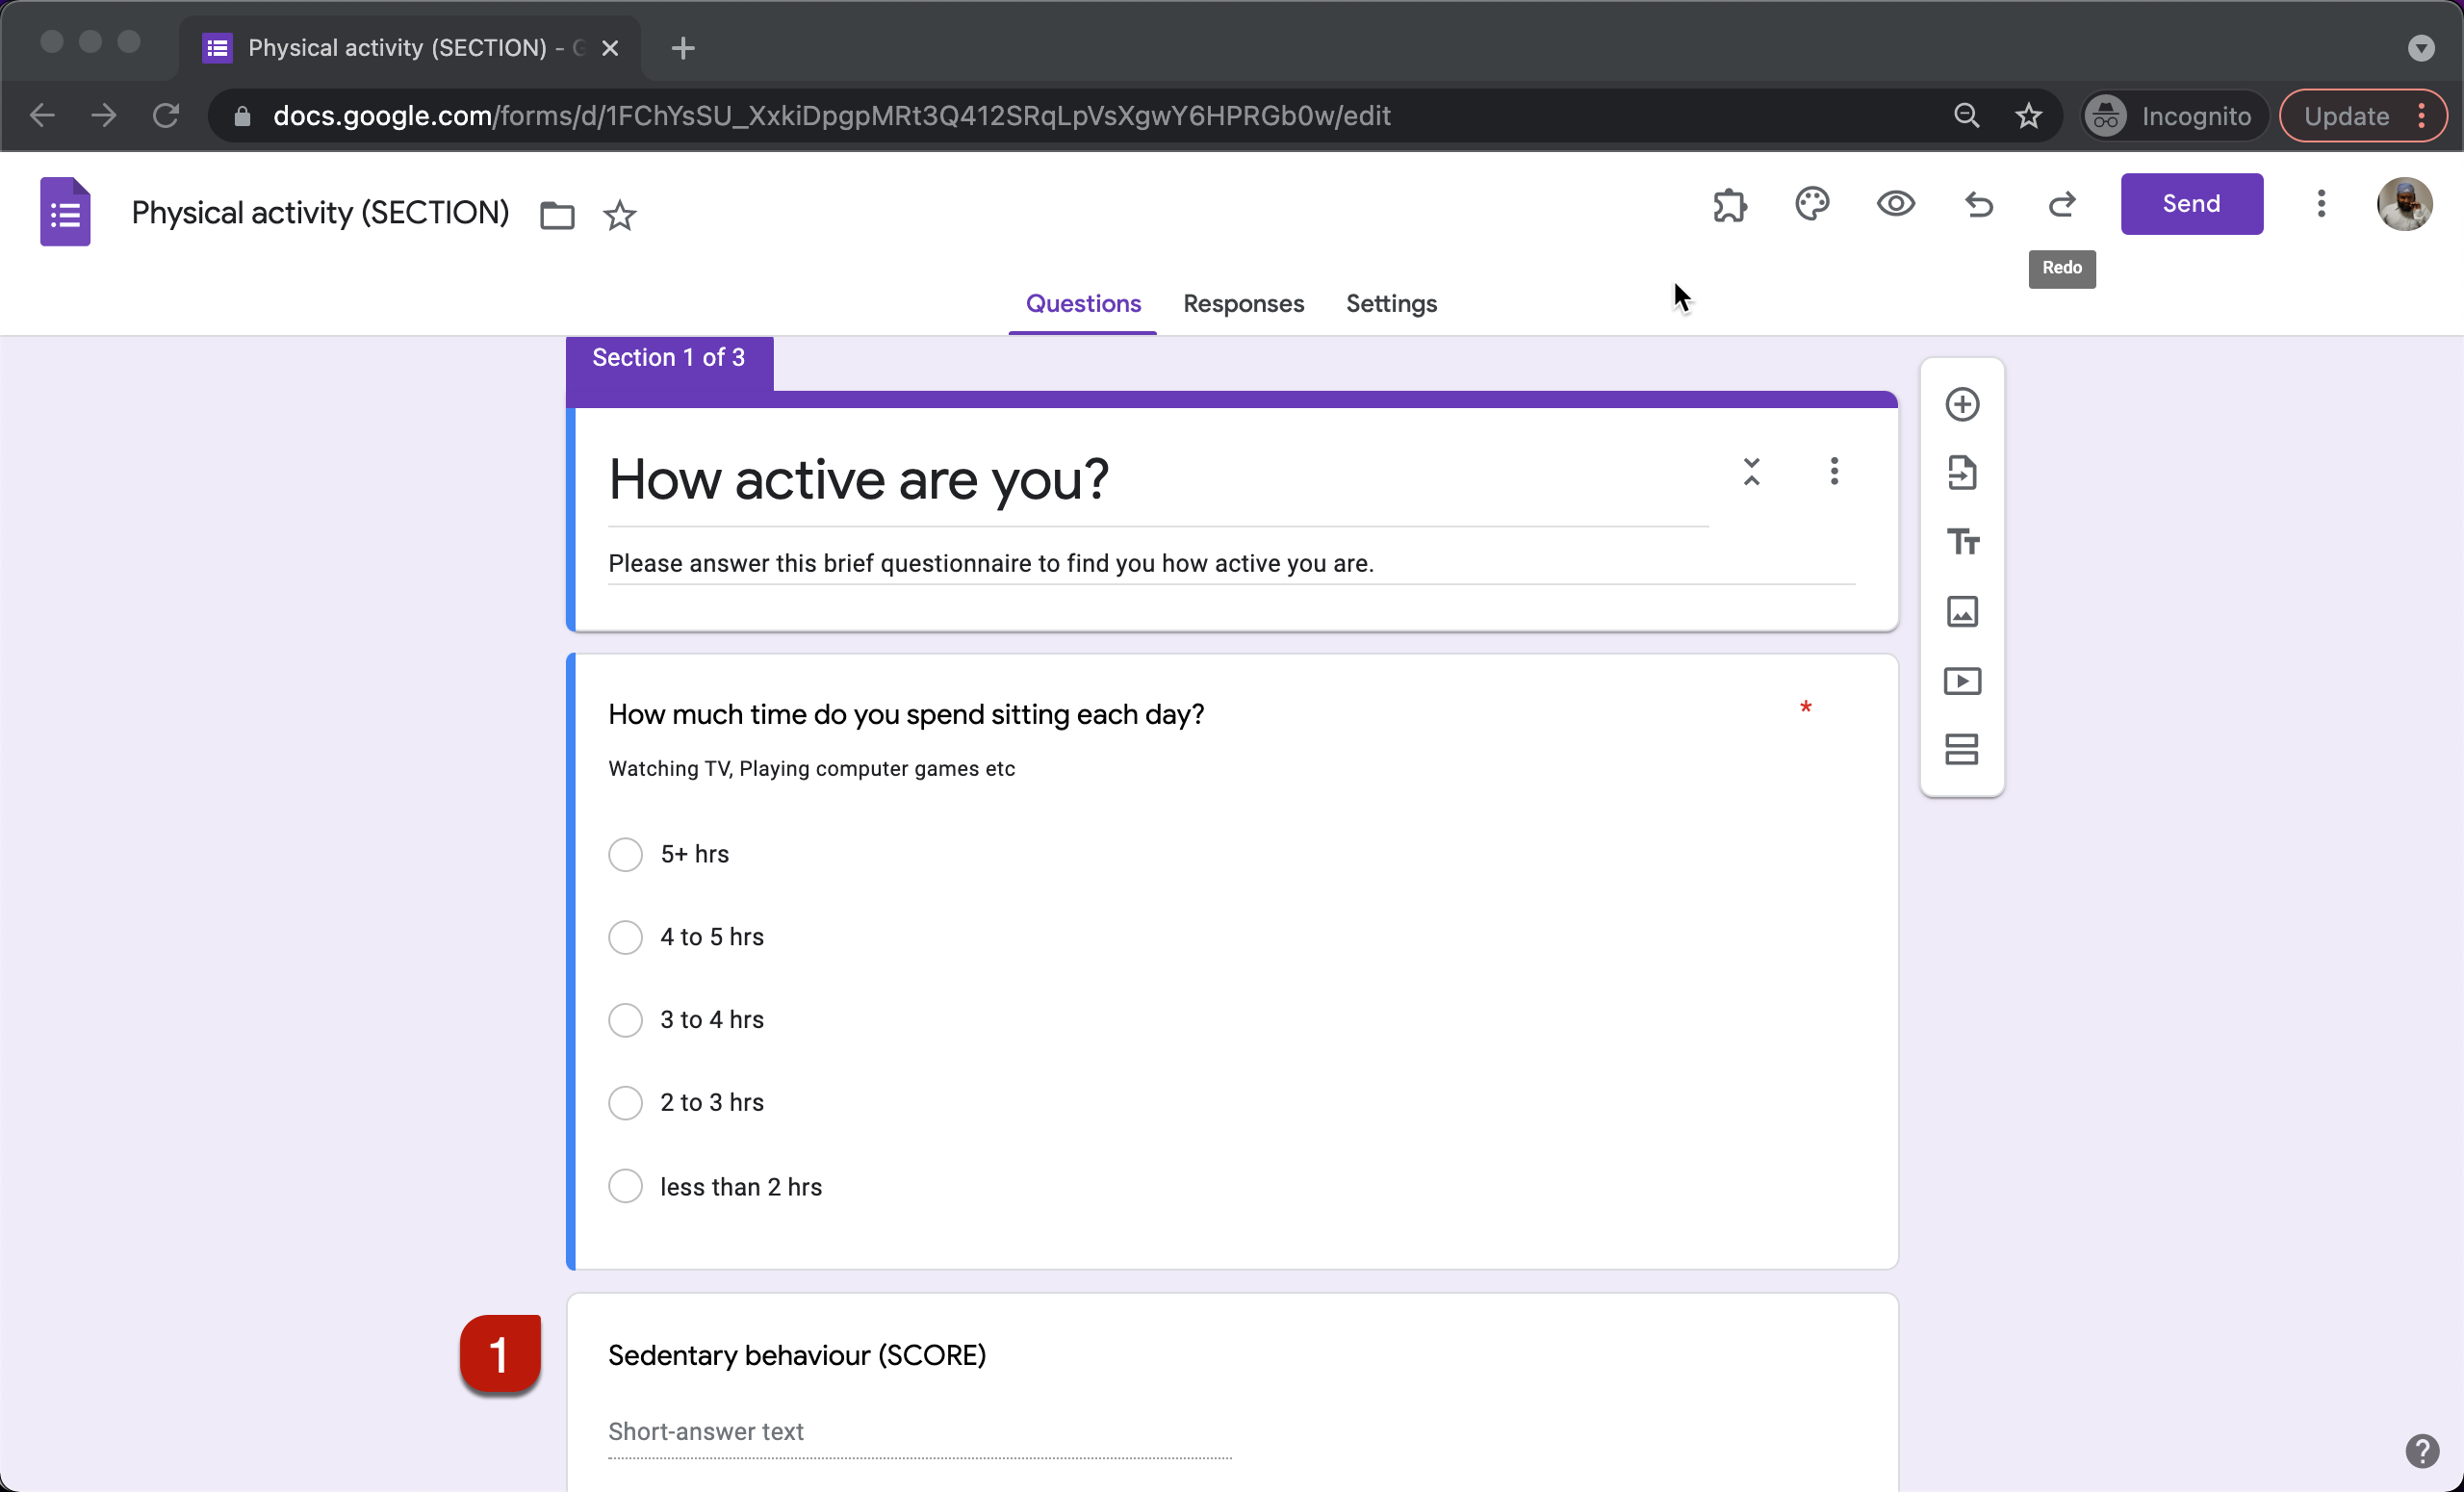Open the form's More options menu beside Send

click(x=2320, y=204)
